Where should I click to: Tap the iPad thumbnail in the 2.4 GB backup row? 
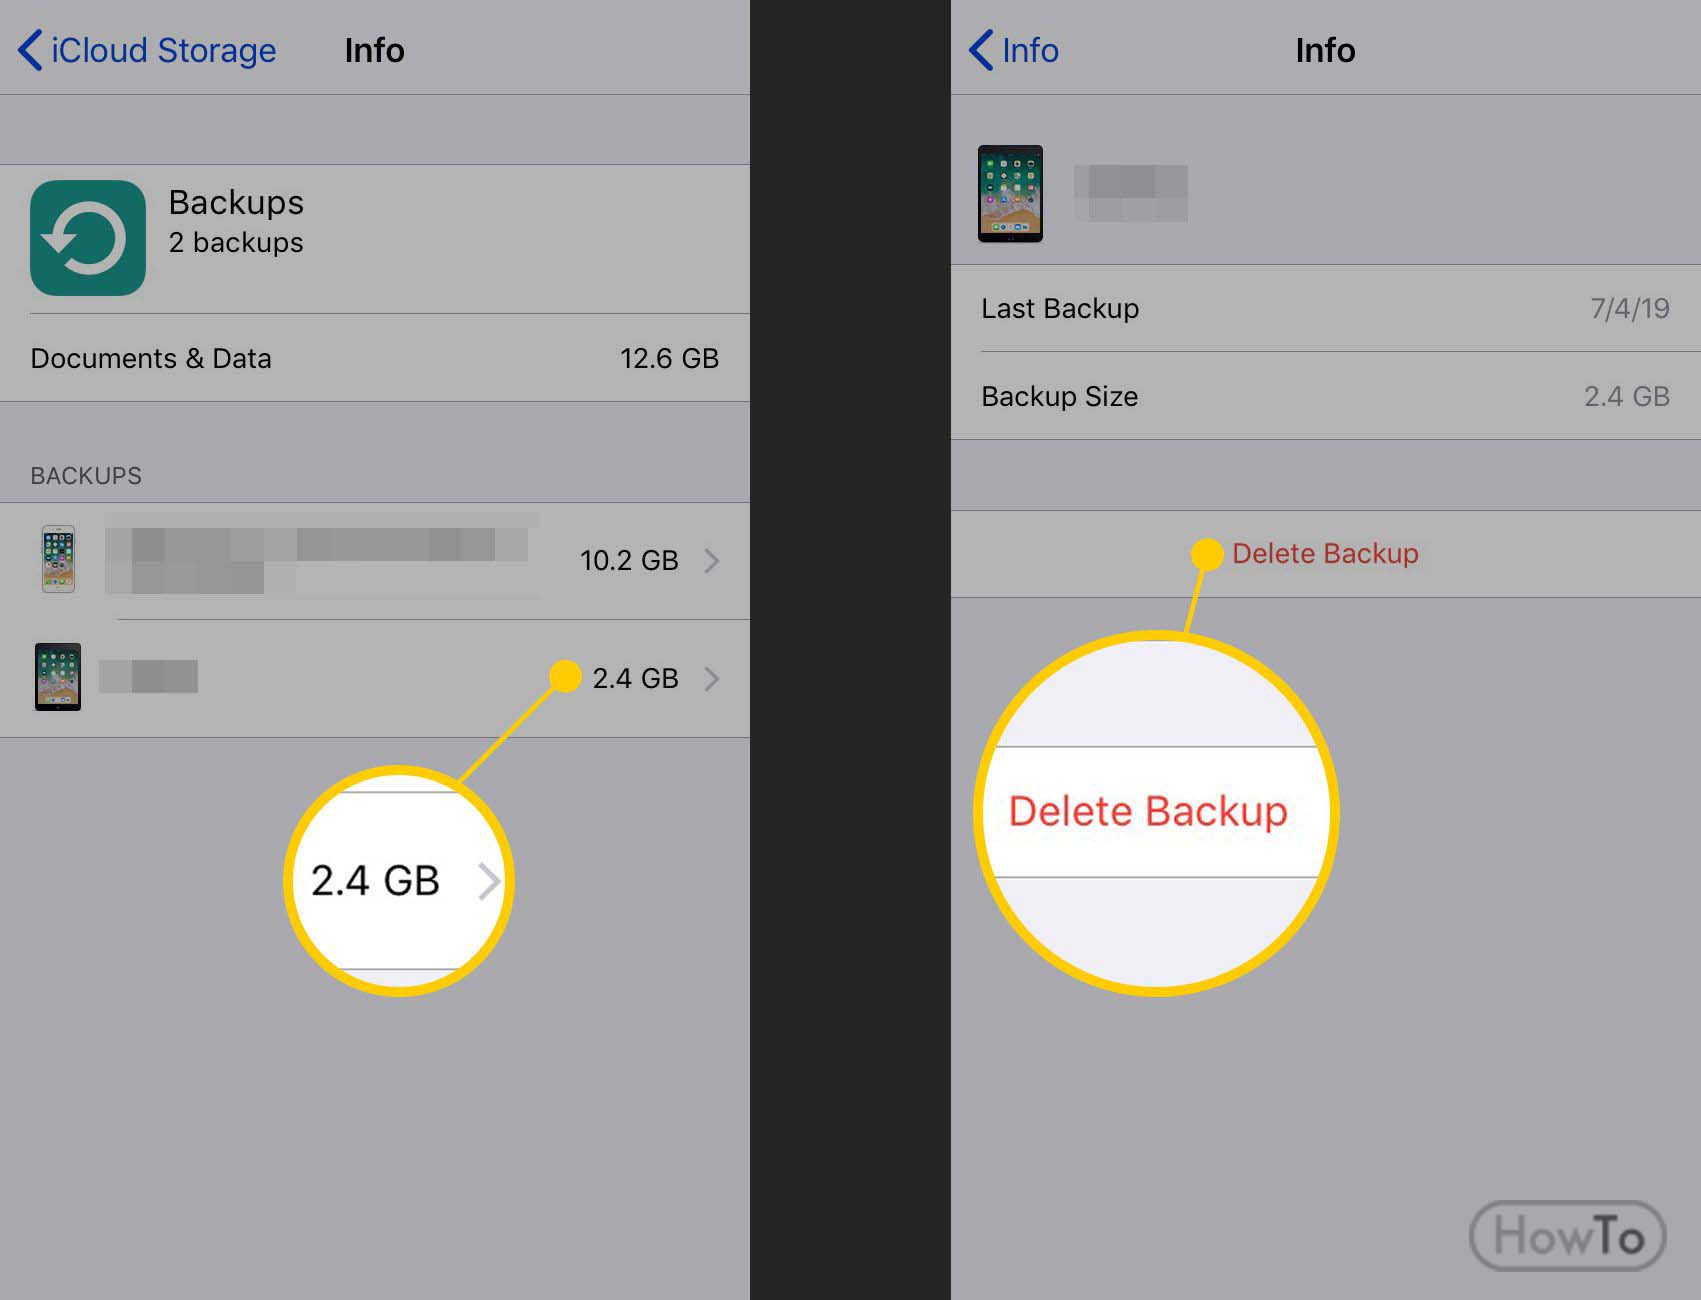(x=58, y=677)
